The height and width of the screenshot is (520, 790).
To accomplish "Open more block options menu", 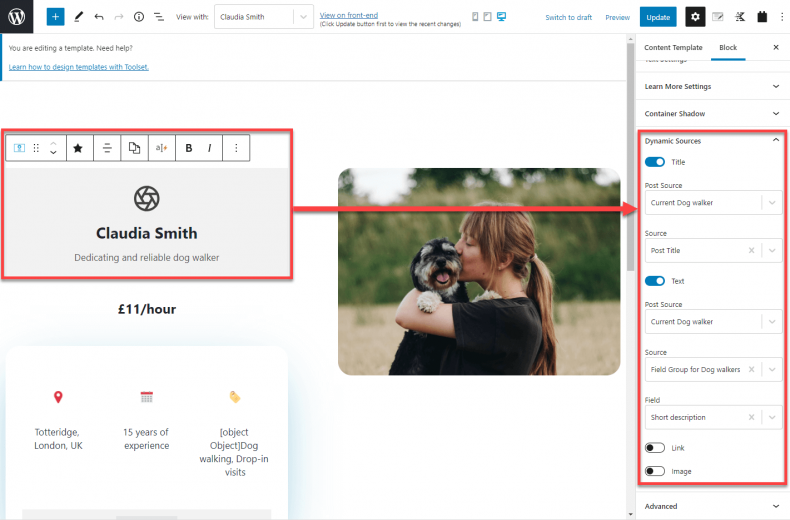I will (236, 148).
